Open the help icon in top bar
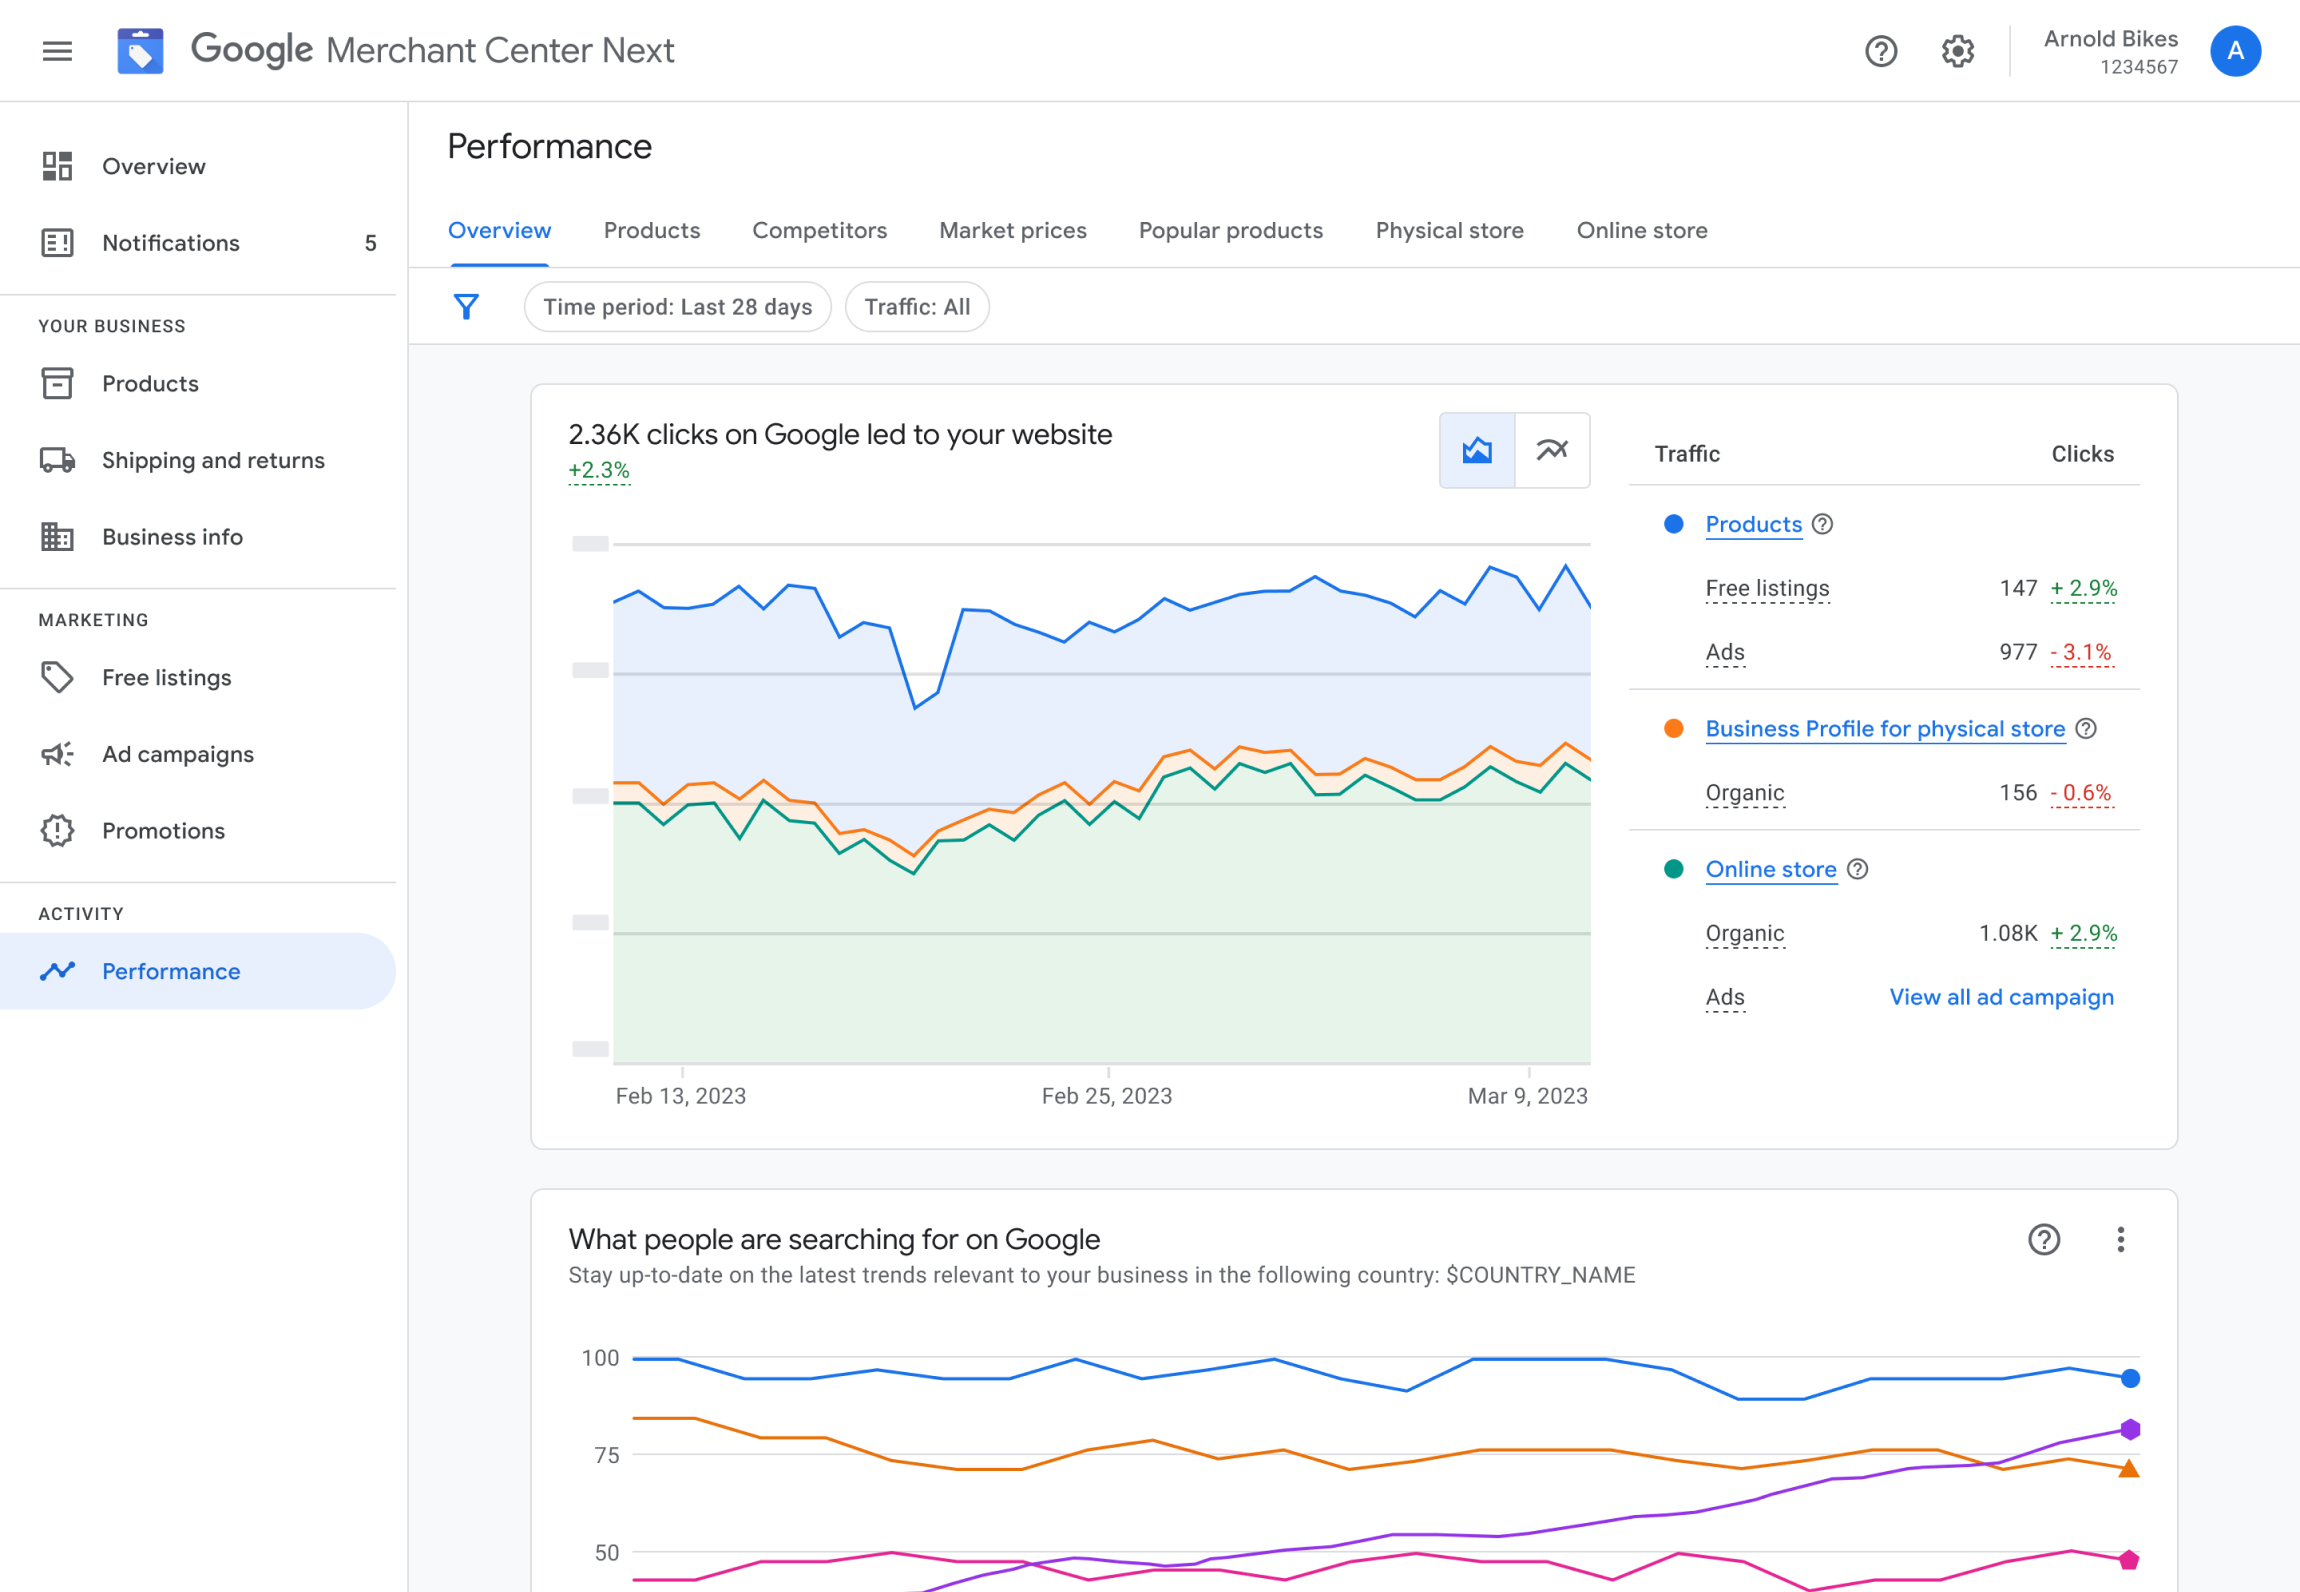 point(1881,51)
